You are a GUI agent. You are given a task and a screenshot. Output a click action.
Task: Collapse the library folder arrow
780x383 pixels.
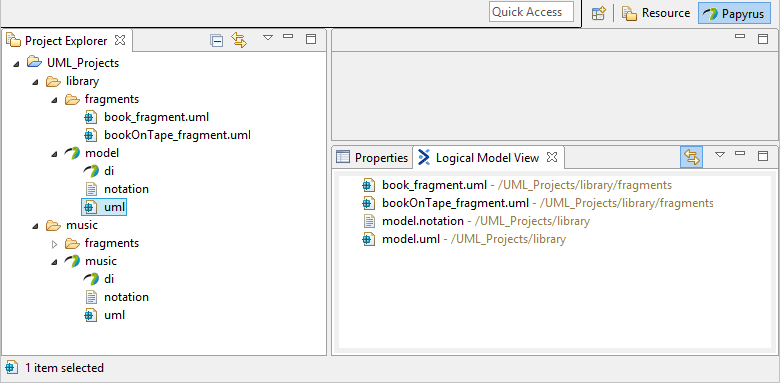[35, 82]
